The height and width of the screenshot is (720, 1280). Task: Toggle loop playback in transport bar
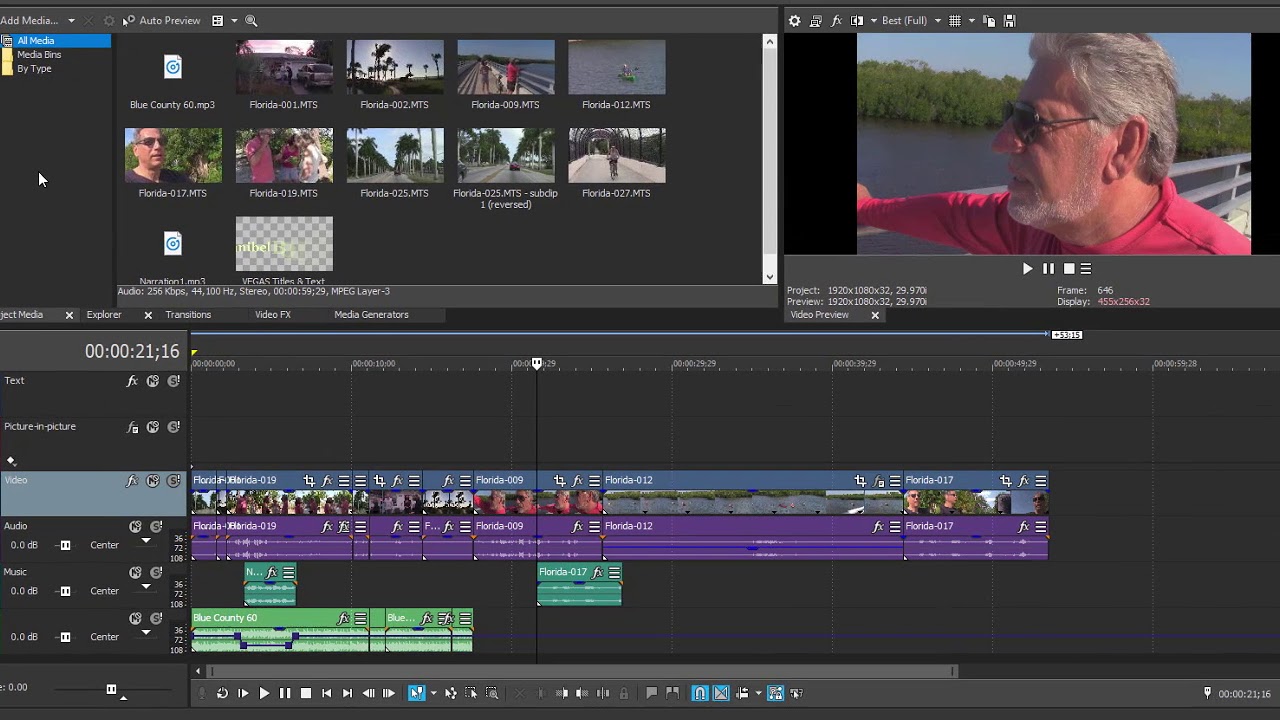click(222, 693)
